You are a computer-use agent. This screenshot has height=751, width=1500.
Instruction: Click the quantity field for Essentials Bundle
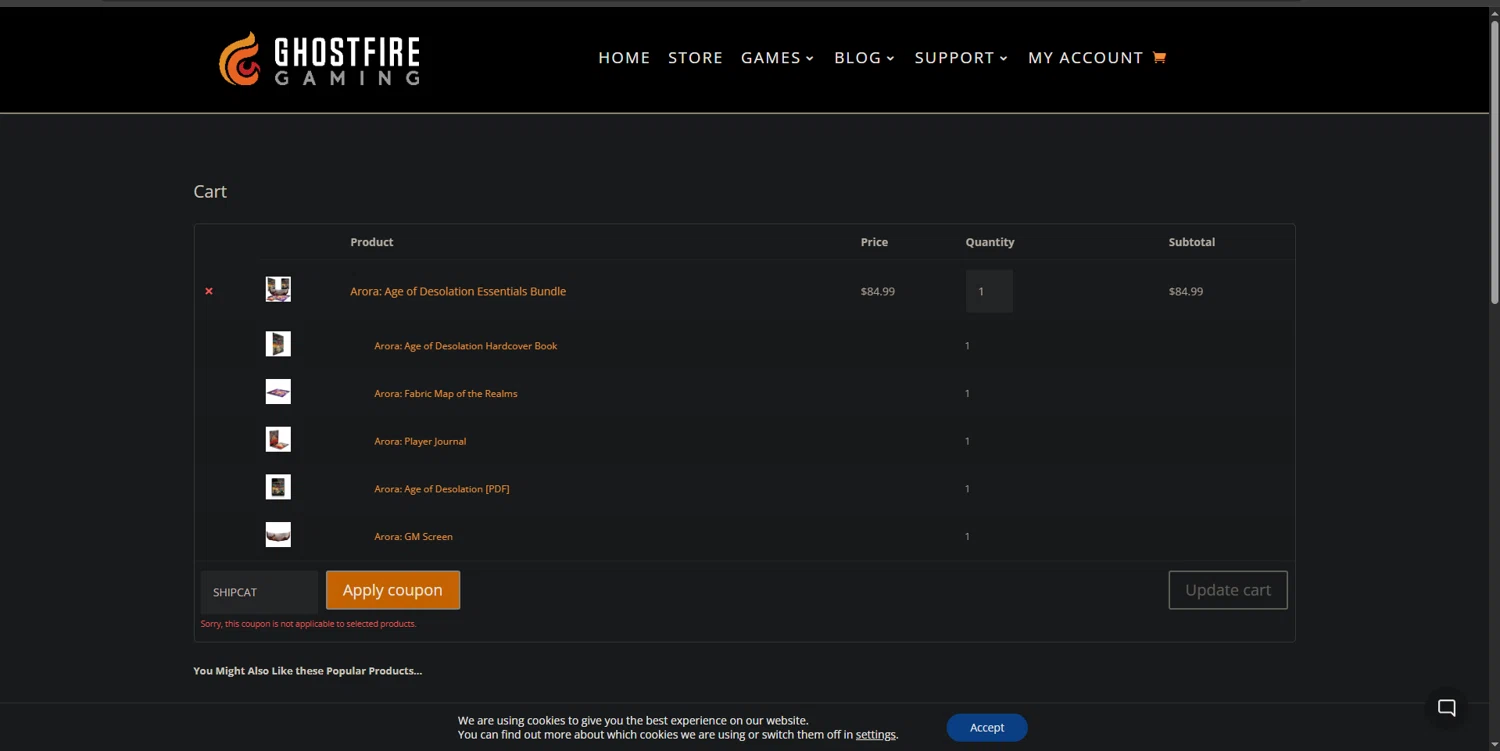pyautogui.click(x=989, y=291)
